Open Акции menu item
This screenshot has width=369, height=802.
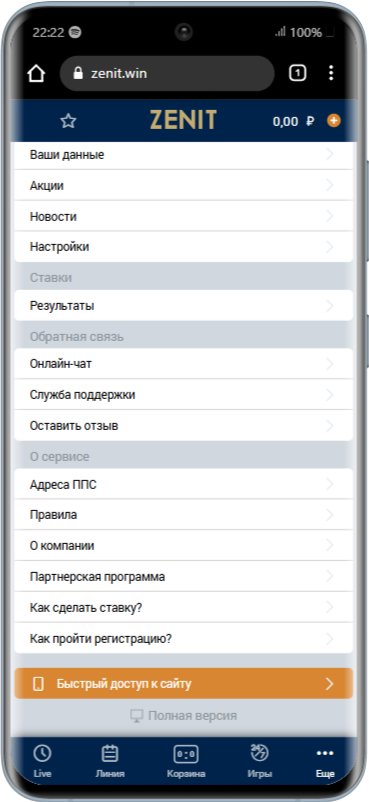184,185
